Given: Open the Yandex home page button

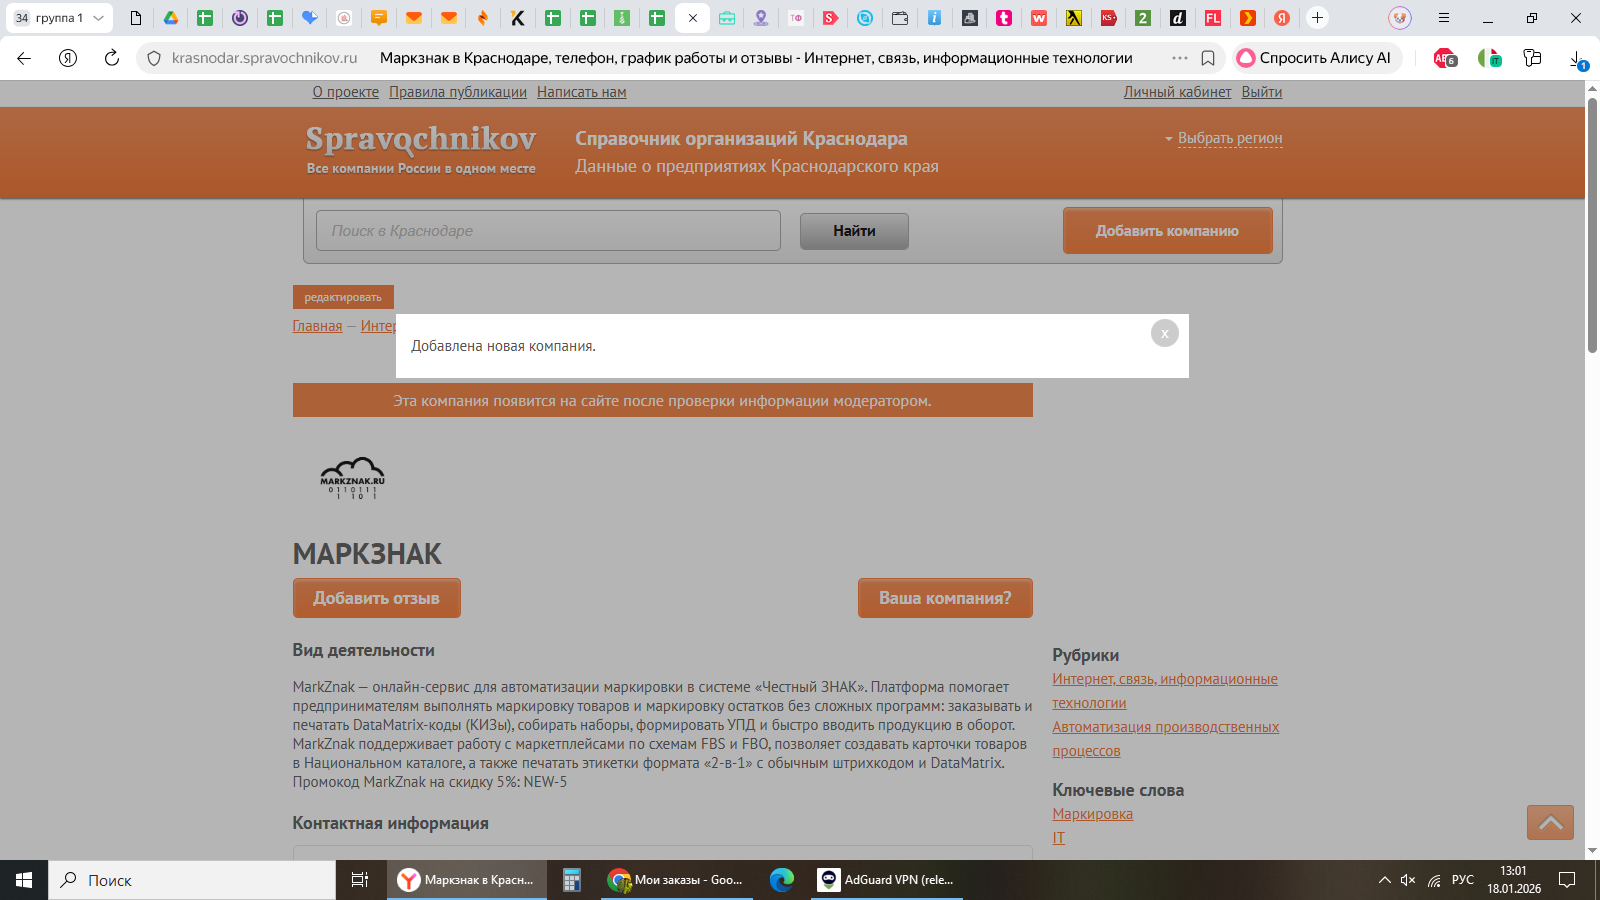Looking at the screenshot, I should (x=68, y=58).
